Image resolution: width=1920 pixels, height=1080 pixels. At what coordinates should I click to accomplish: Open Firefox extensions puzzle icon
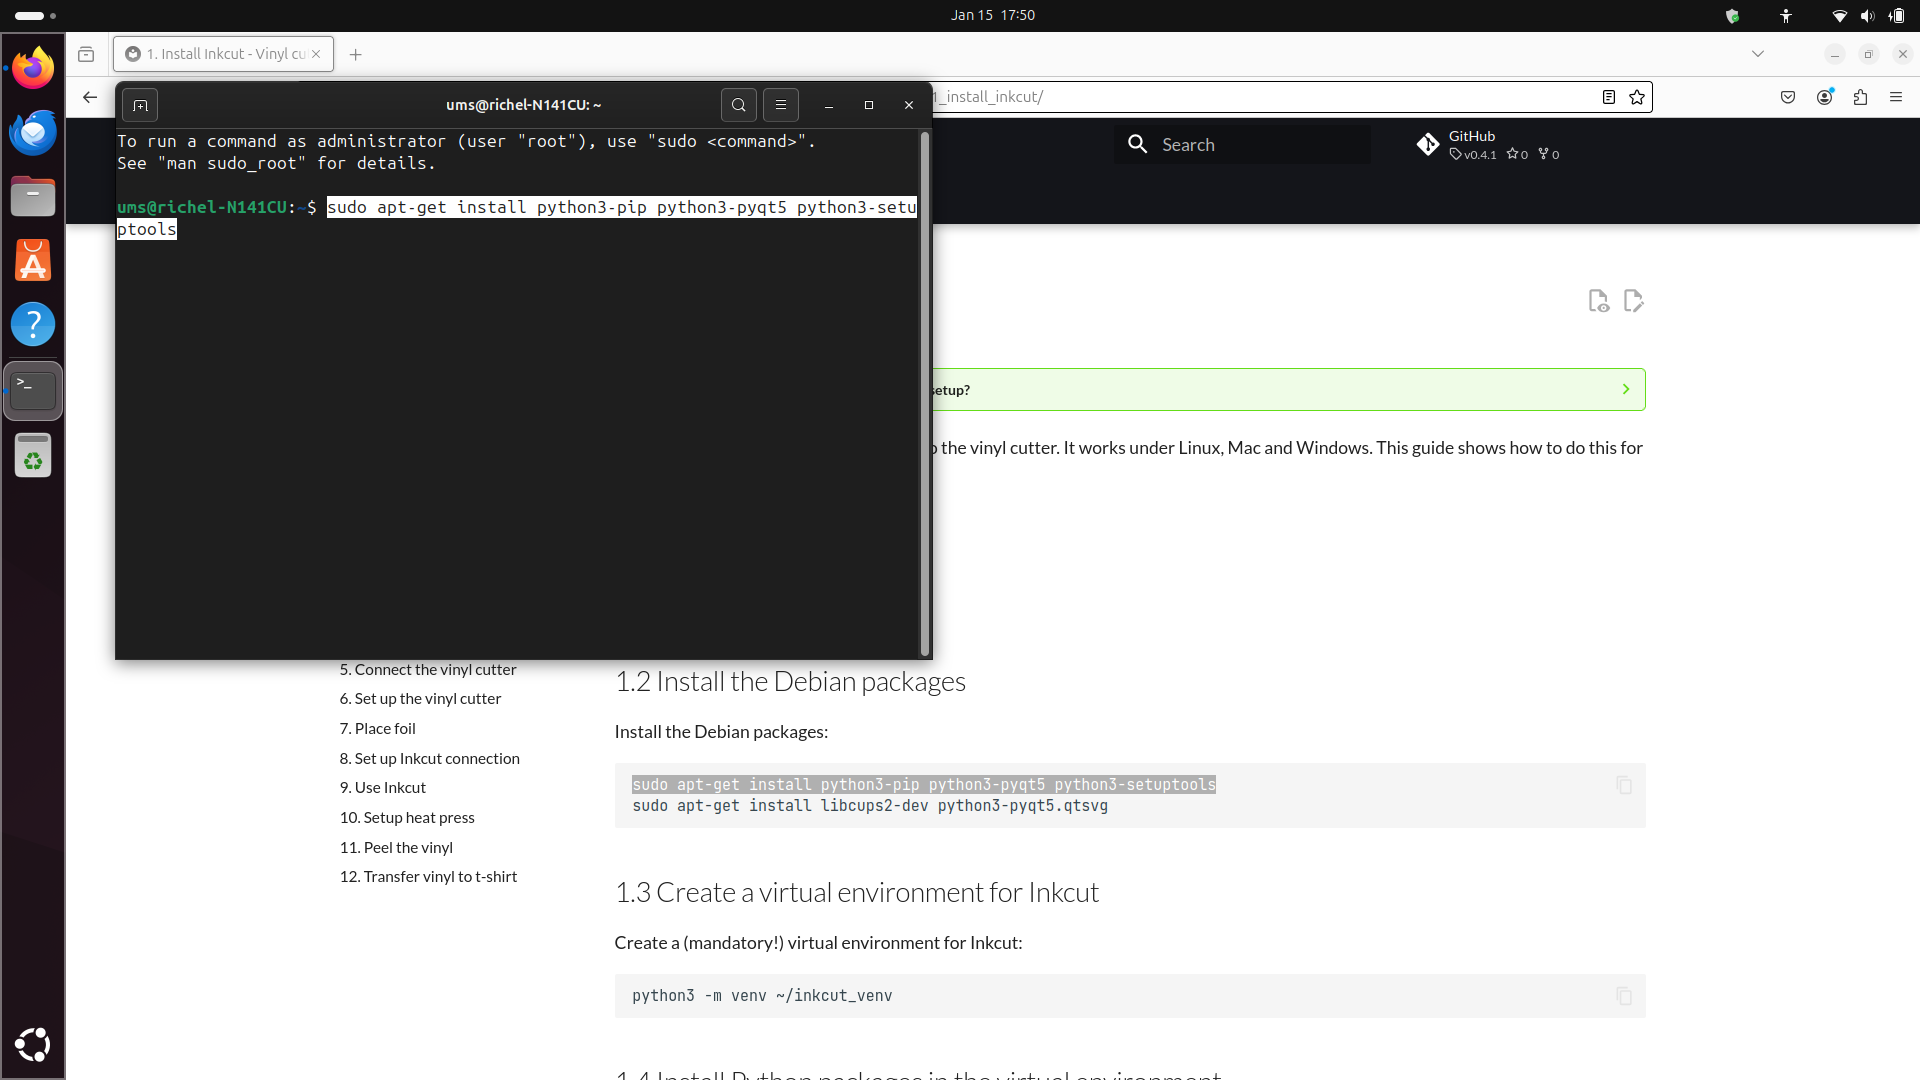click(1860, 97)
